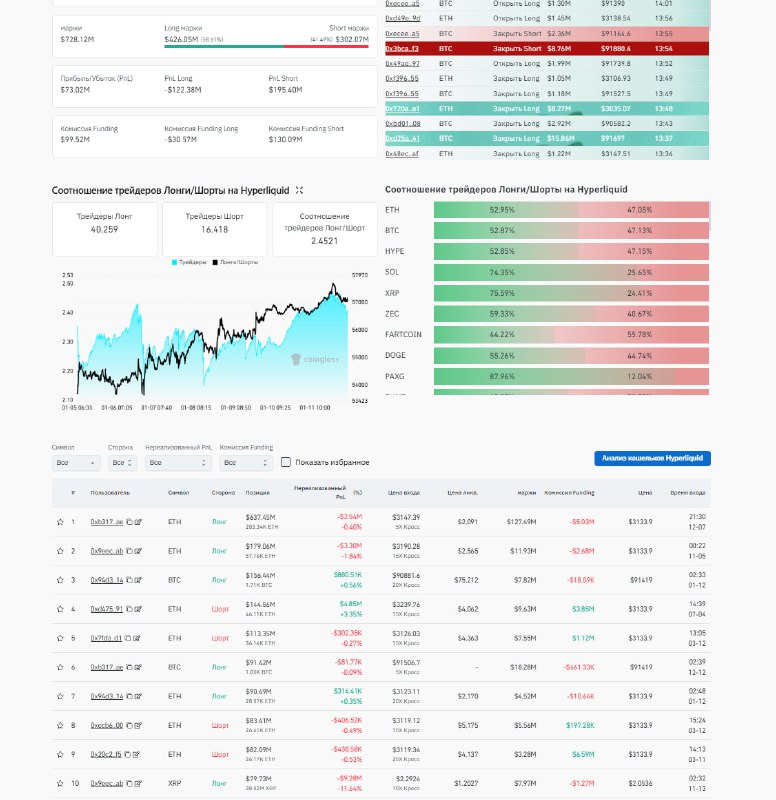This screenshot has height=800, width=776.
Task: Enable the "Показать избранное" checkbox
Action: pyautogui.click(x=286, y=462)
